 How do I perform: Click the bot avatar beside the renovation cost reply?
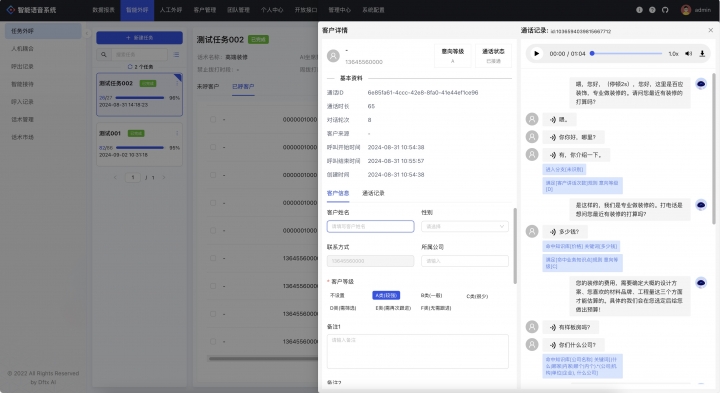(x=701, y=283)
